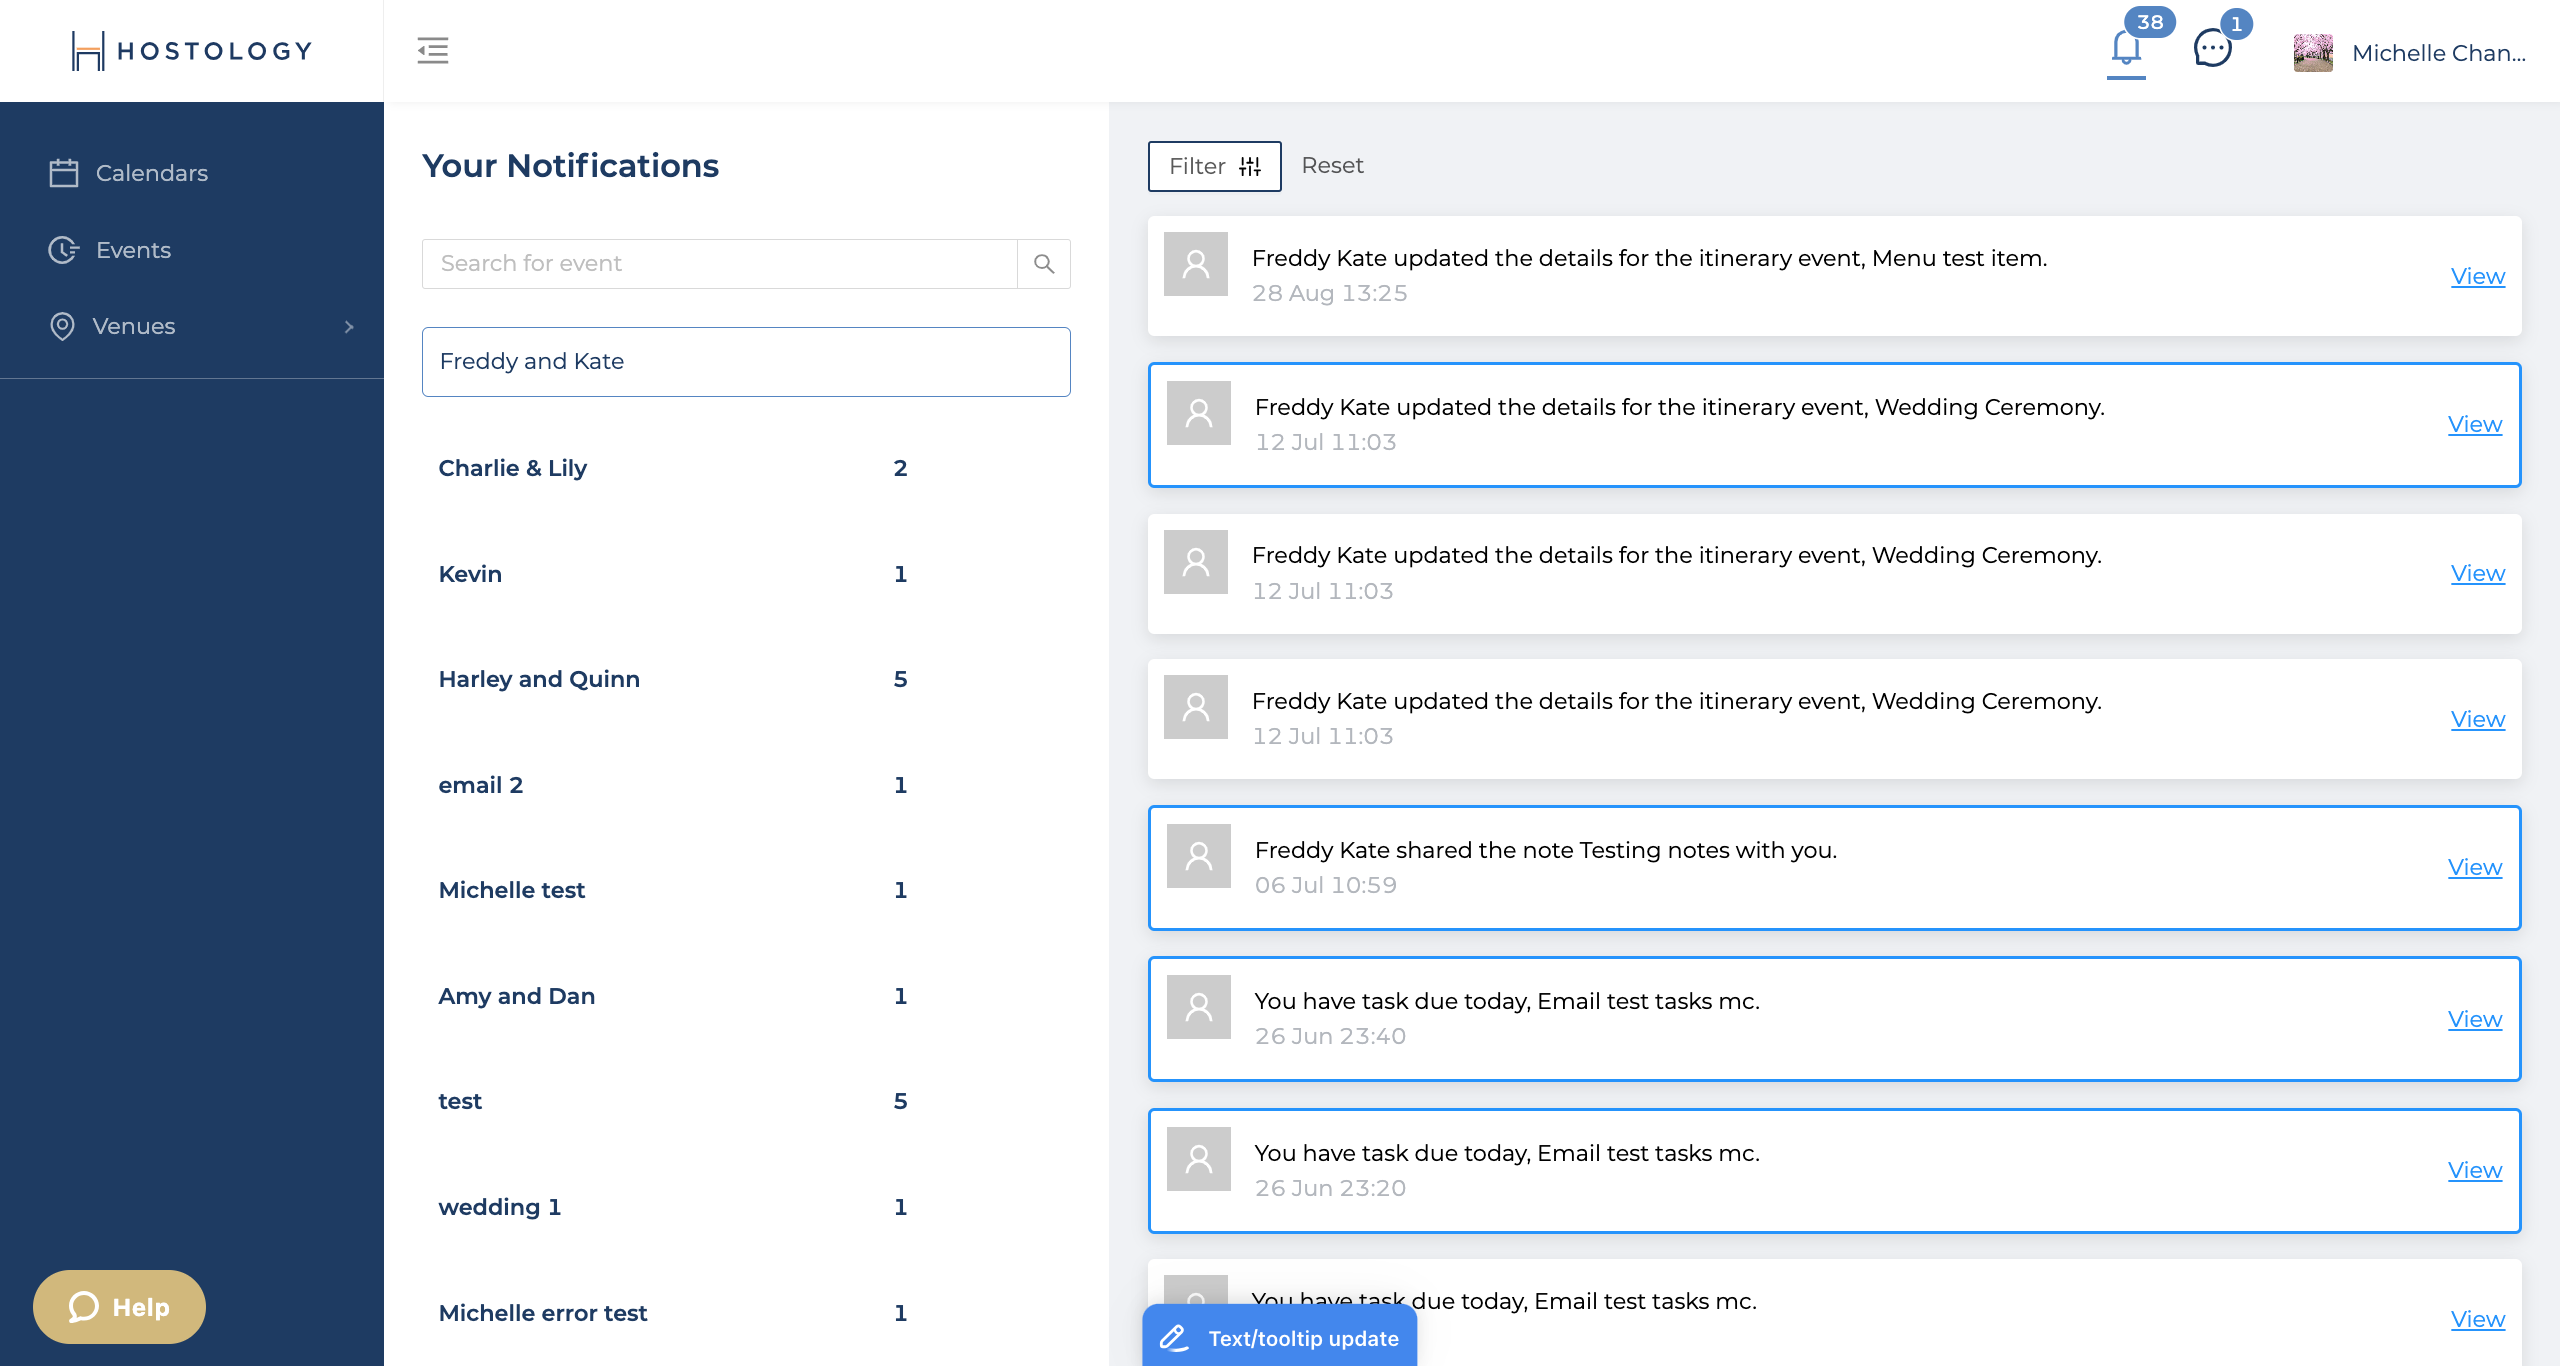Click the 38 notification count badge
Viewport: 2560px width, 1366px height.
click(2149, 22)
